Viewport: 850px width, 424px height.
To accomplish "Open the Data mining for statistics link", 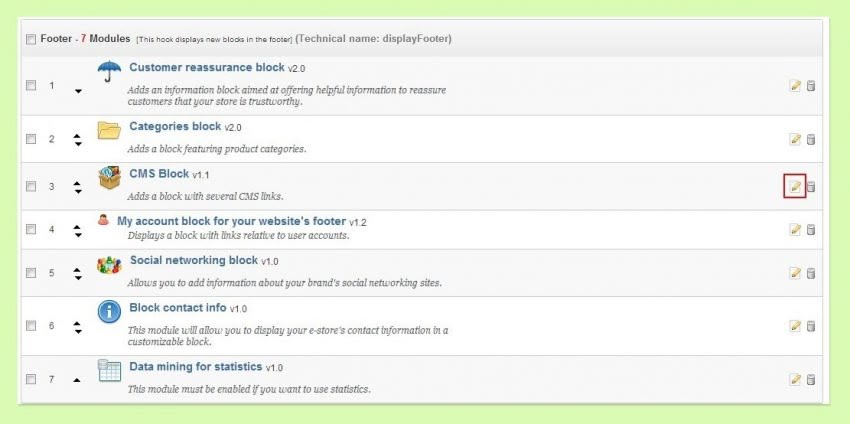I will pos(196,367).
